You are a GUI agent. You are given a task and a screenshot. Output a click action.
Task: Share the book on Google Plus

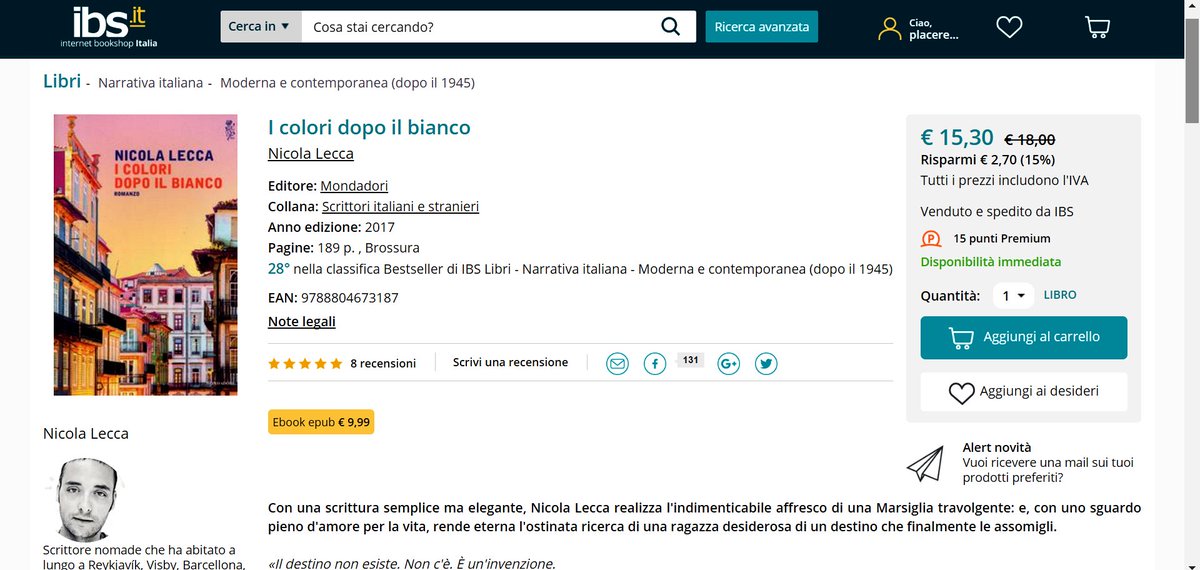click(729, 364)
